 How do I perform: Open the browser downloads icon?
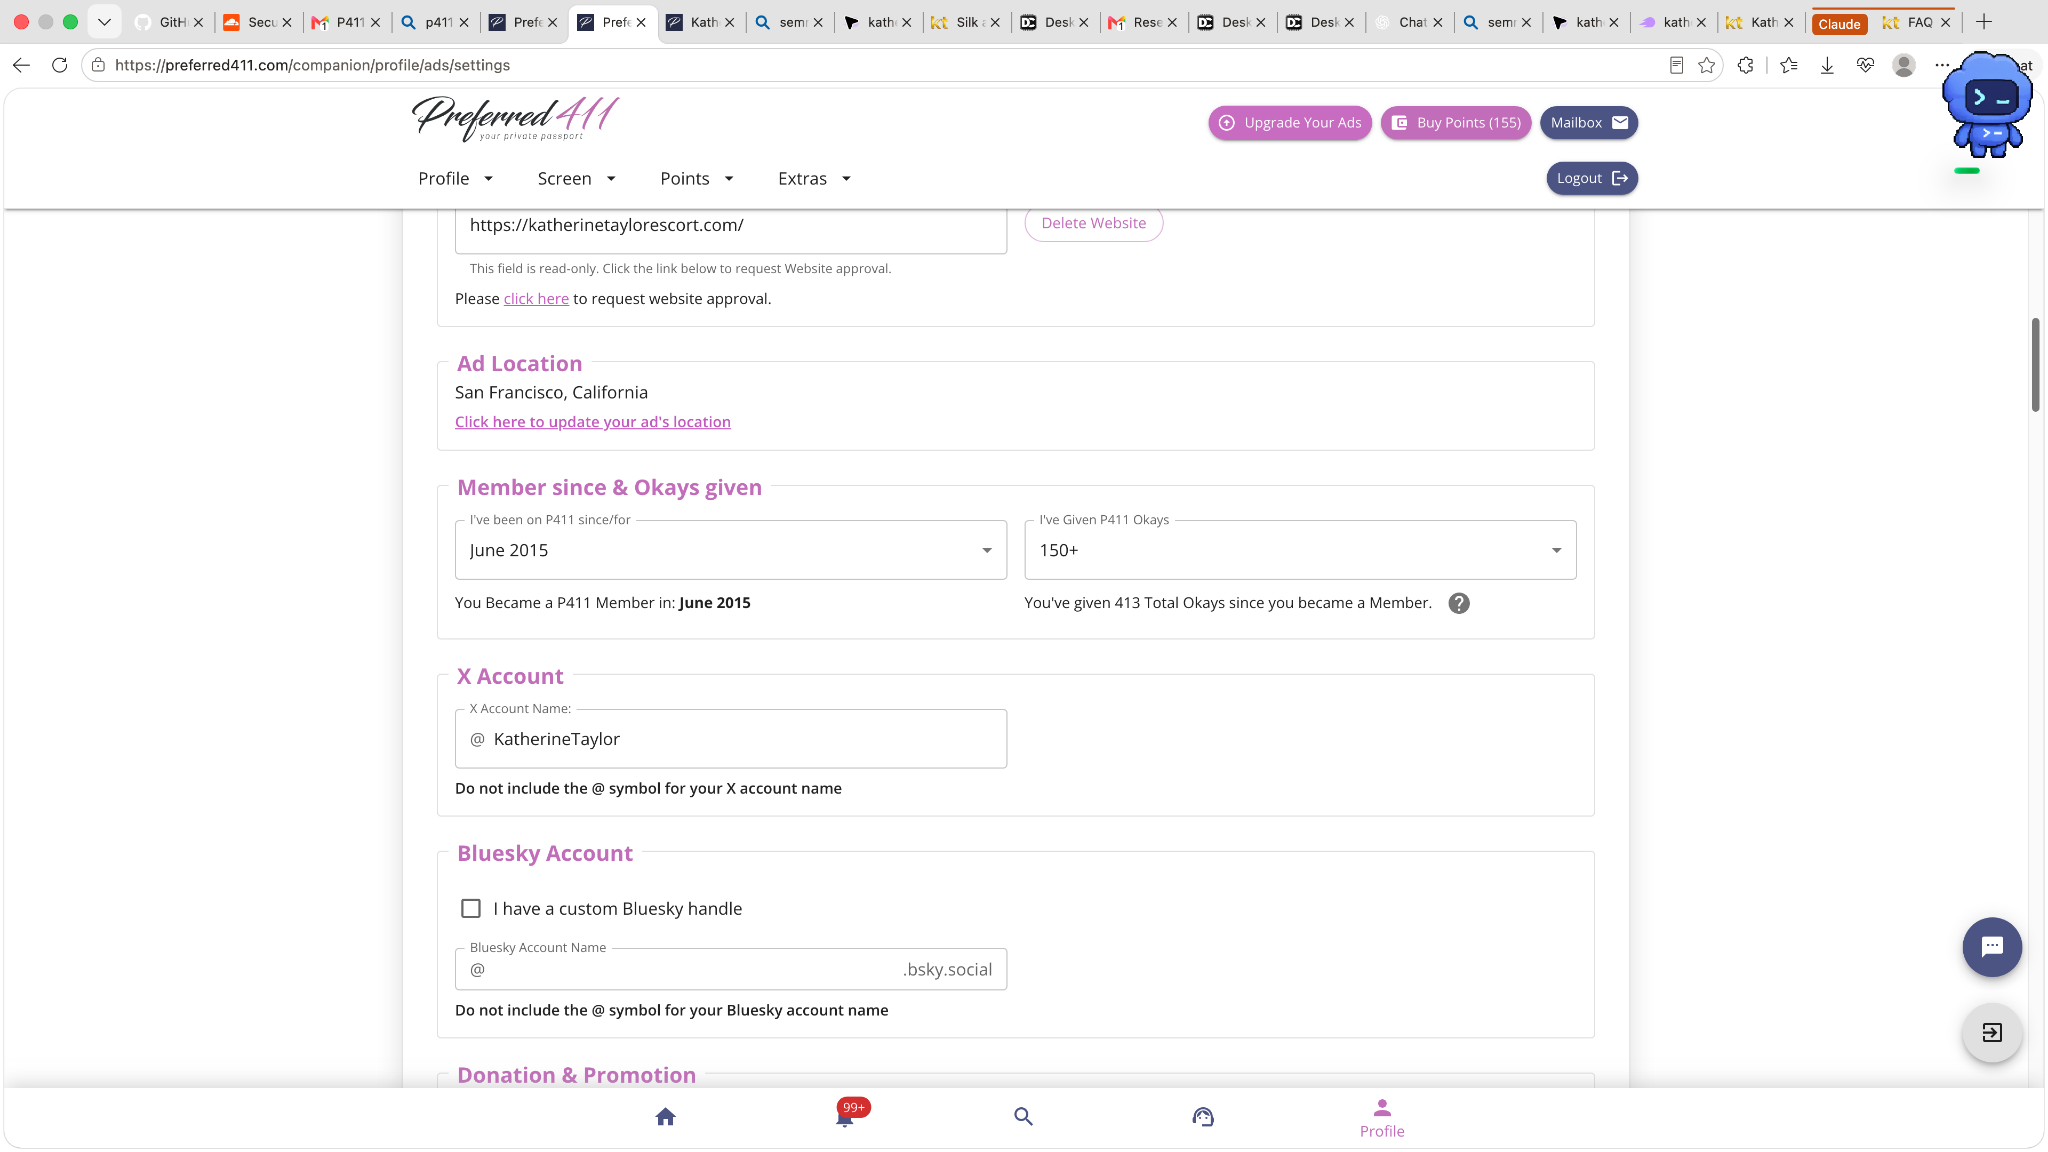[x=1827, y=65]
